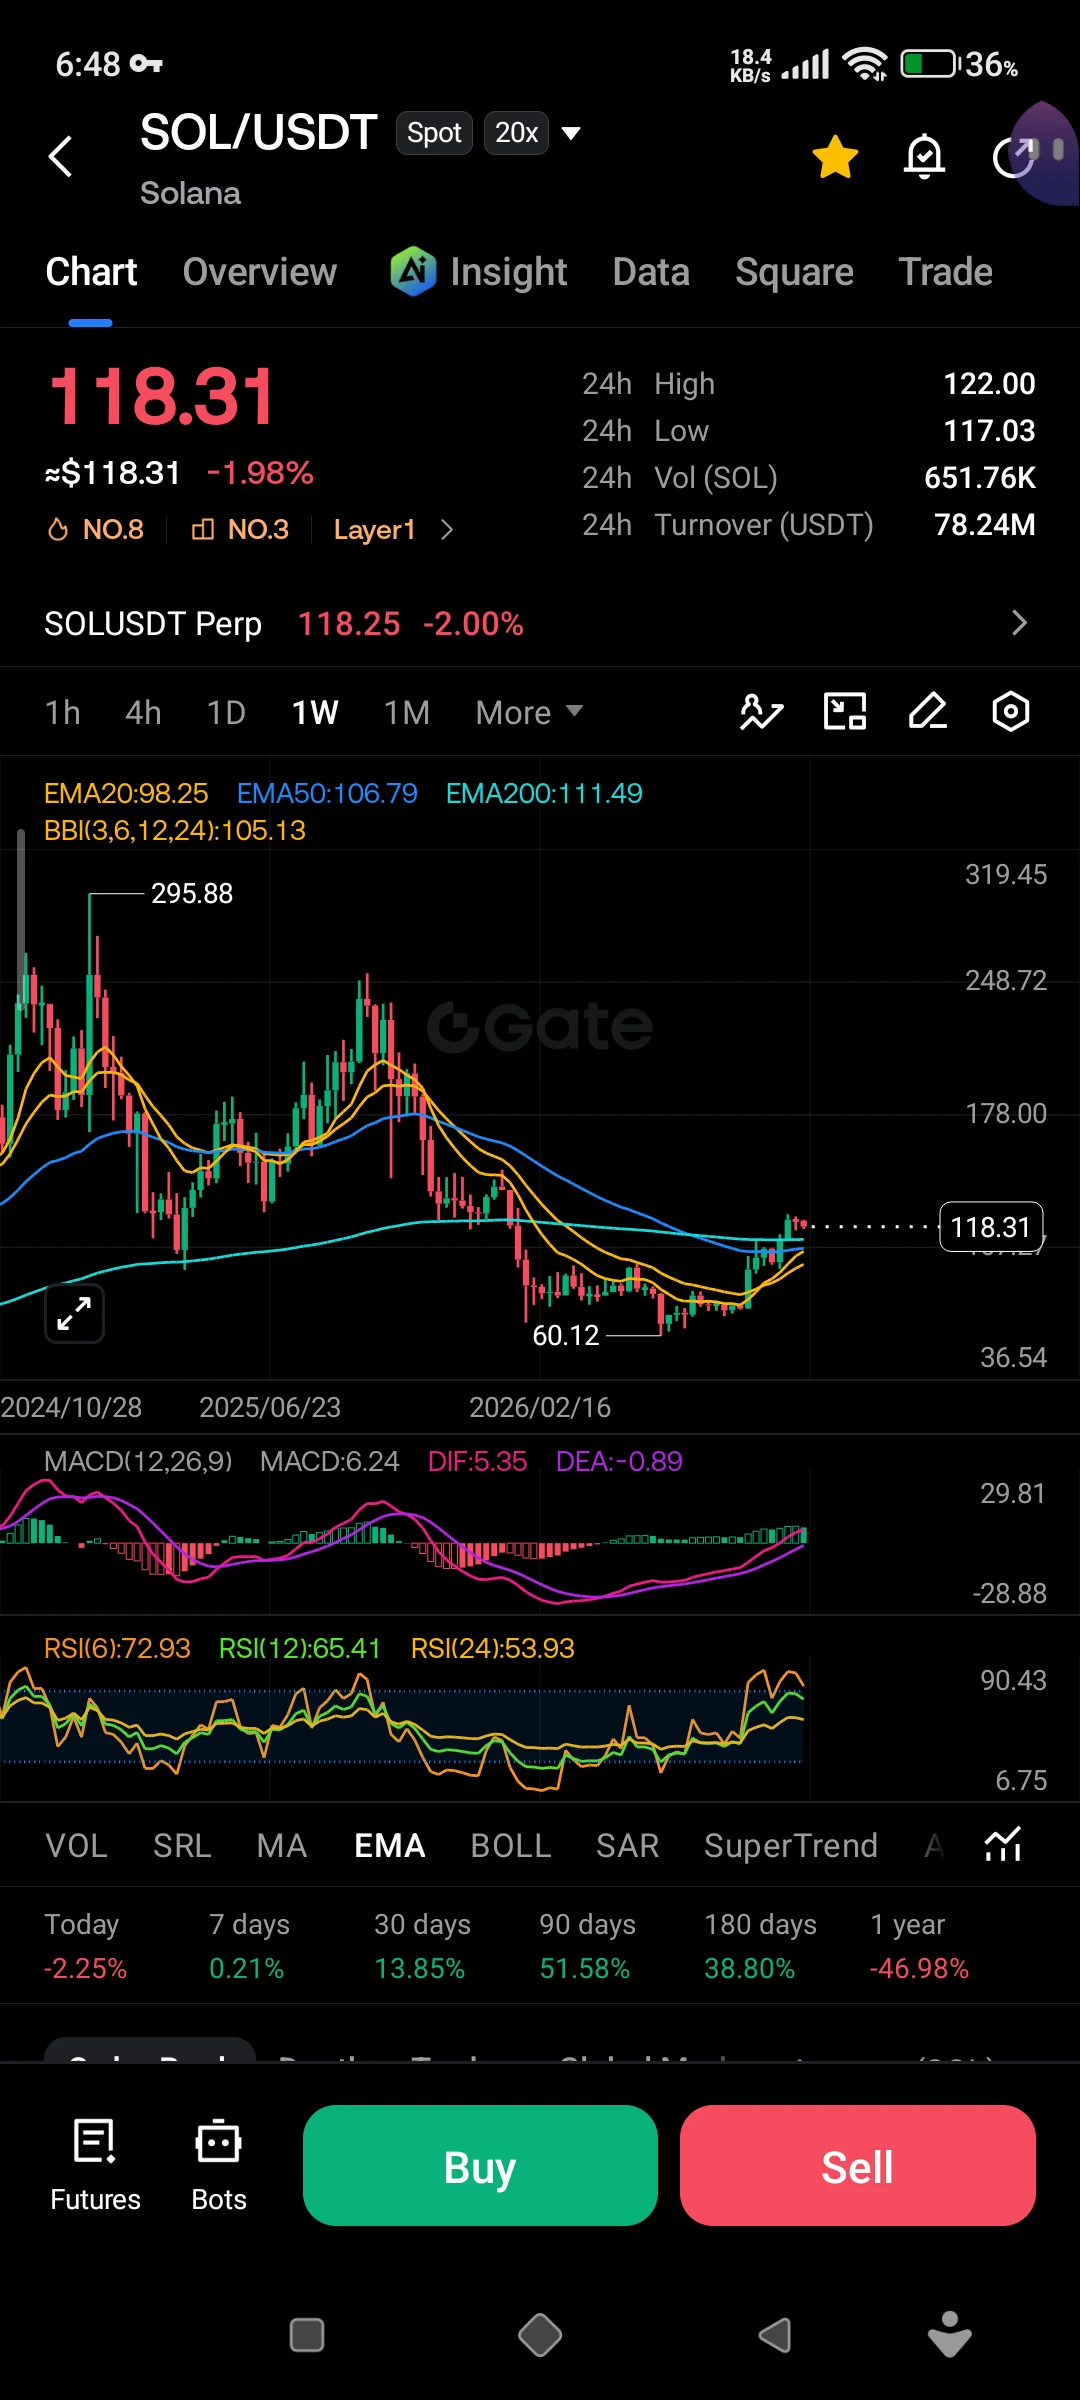Tap the back arrow icon

tap(61, 157)
